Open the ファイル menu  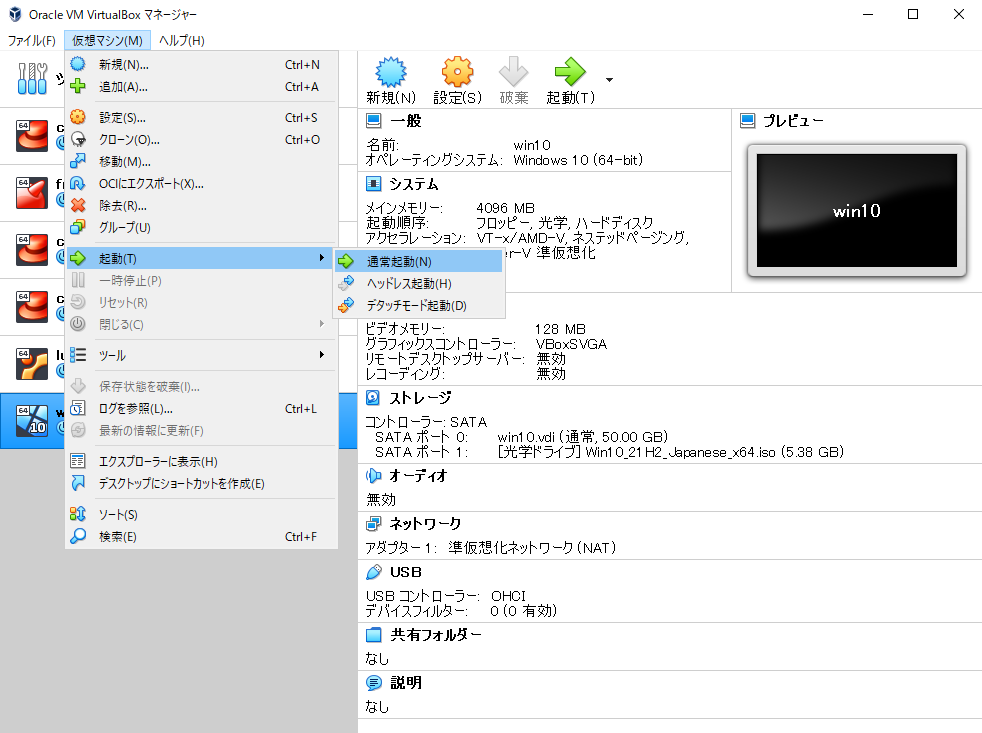(x=33, y=40)
